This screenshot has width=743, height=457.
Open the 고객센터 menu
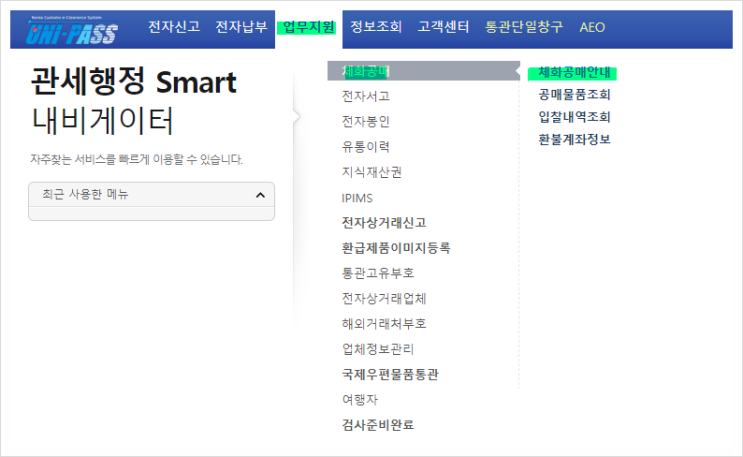[x=444, y=27]
